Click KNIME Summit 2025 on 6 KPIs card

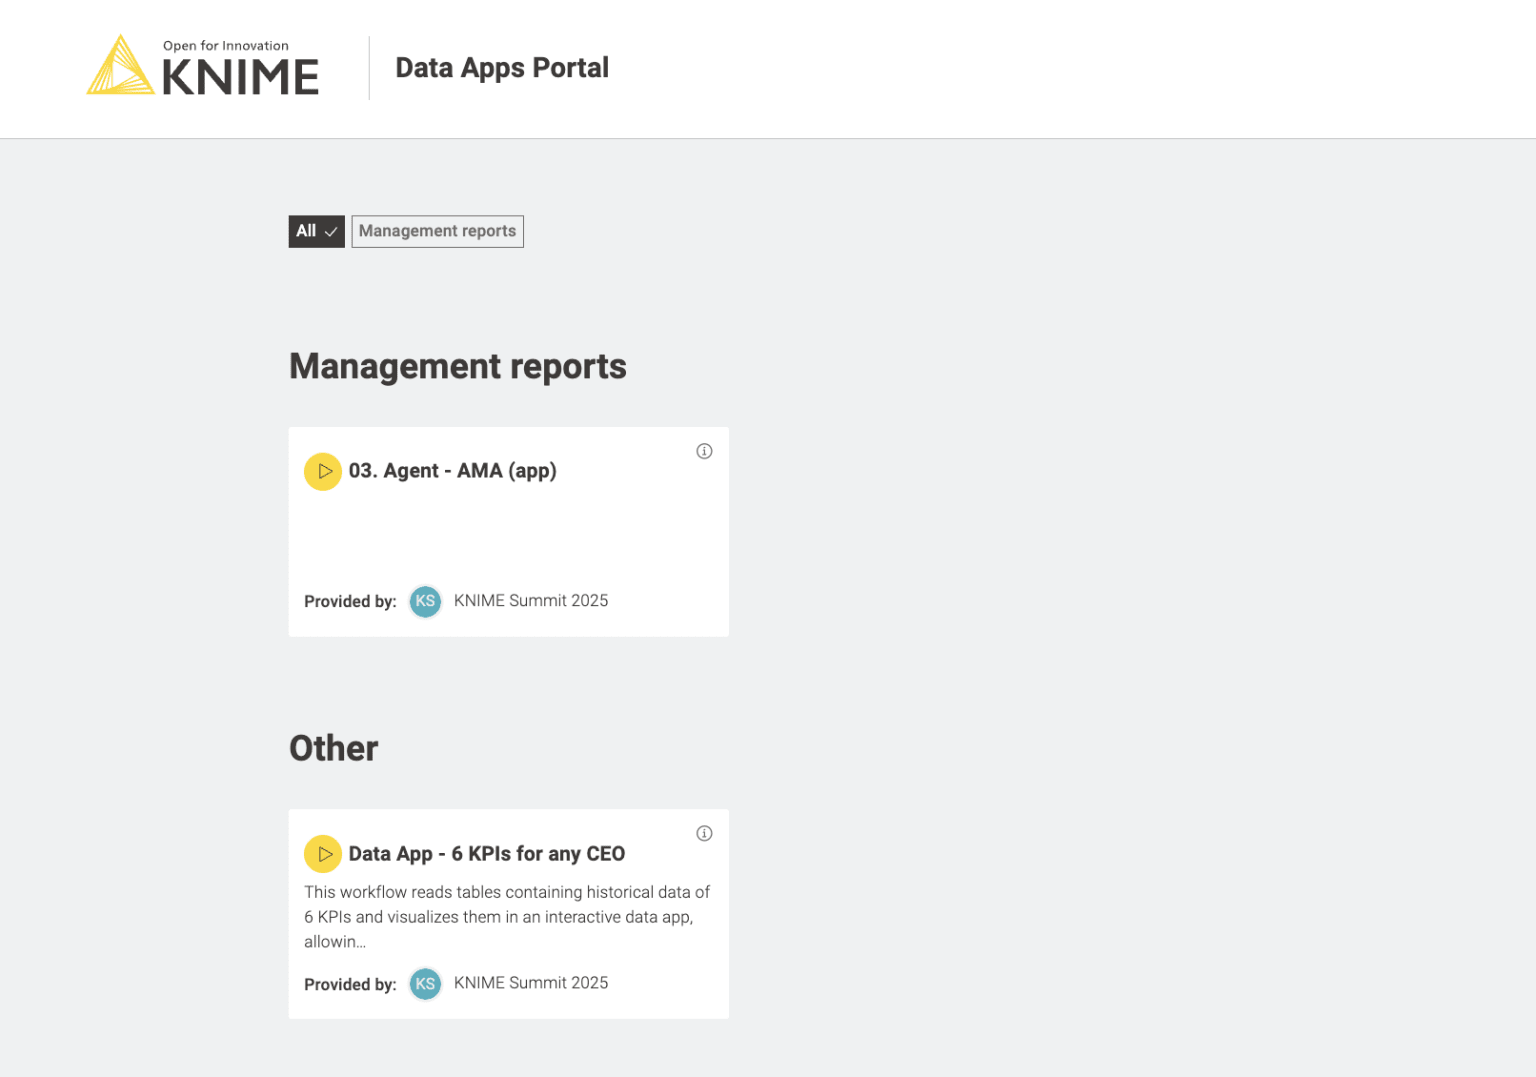(531, 983)
